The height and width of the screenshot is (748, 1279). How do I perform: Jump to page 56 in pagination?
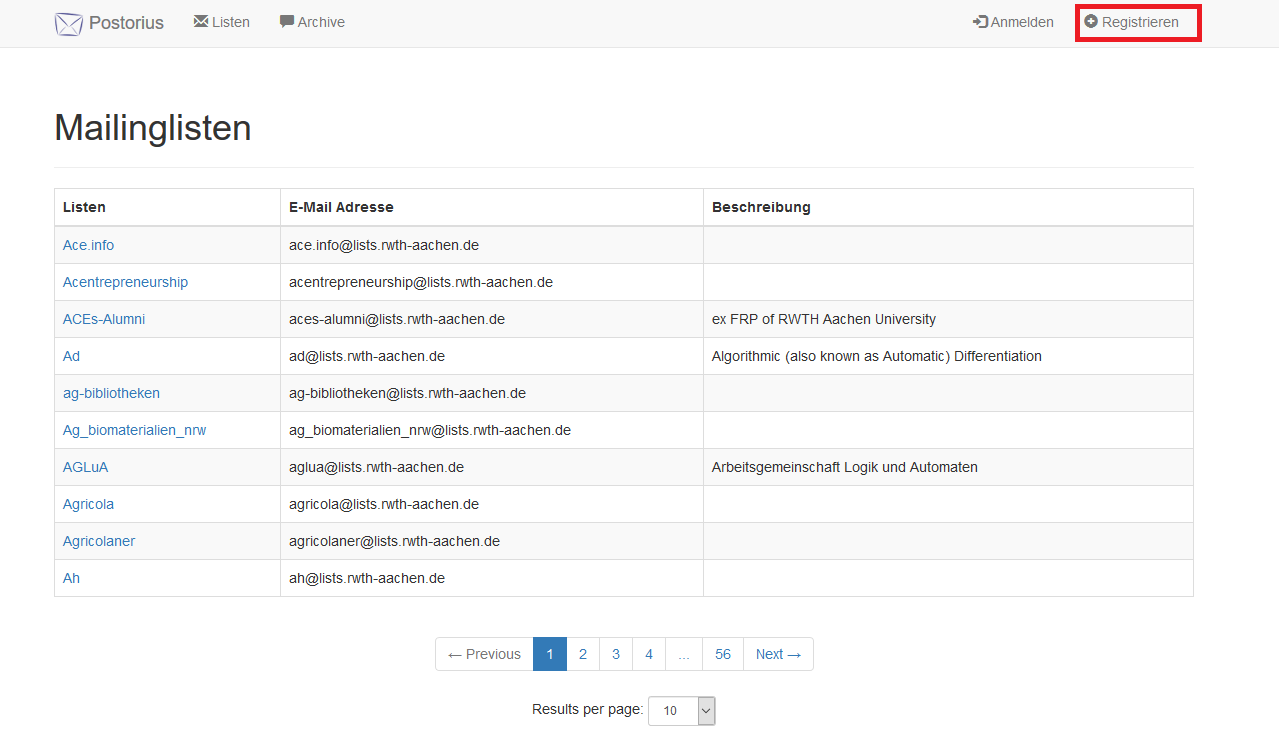point(722,654)
